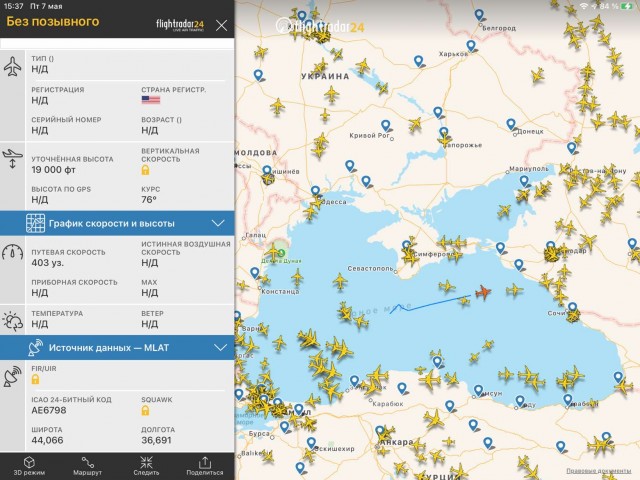Tap the airport pin at Белгород

[480, 16]
